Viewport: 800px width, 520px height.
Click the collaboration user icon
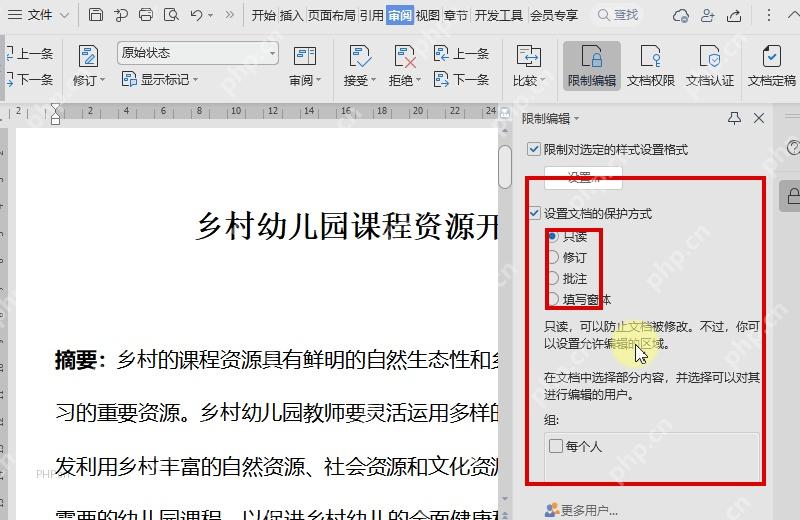coord(708,15)
